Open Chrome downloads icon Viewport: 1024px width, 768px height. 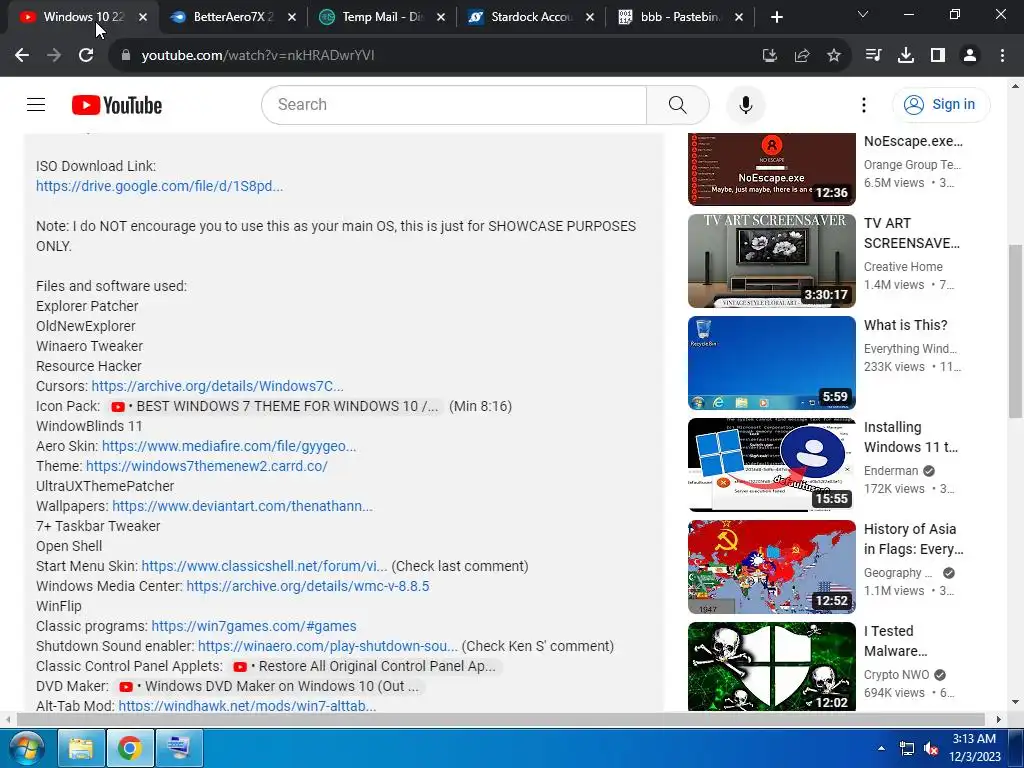[x=906, y=56]
